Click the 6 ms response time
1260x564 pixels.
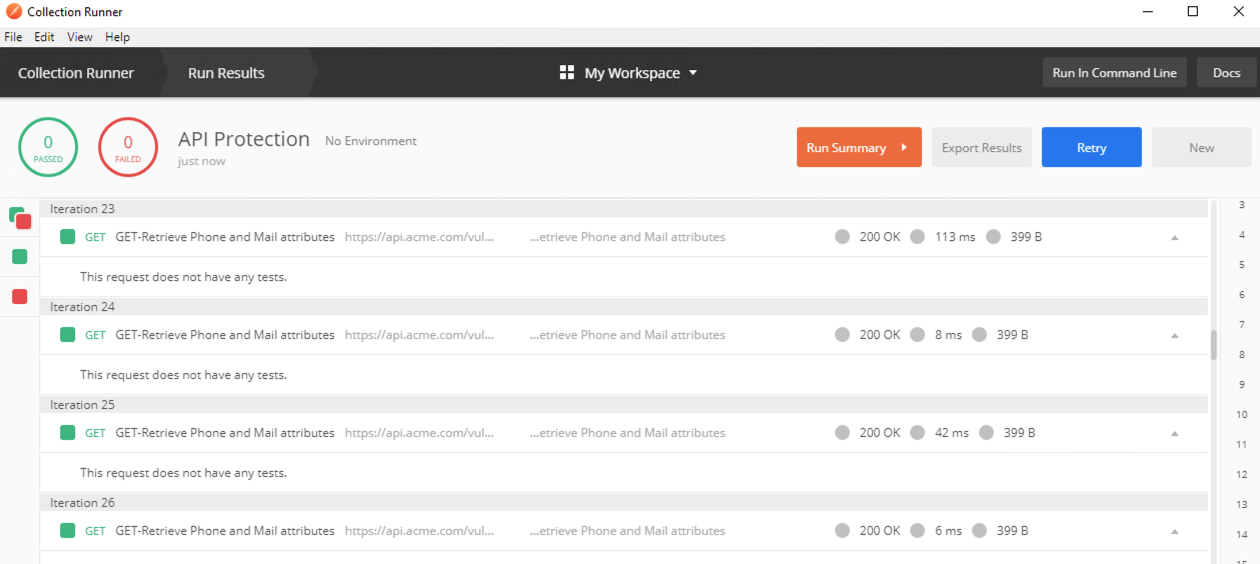948,531
